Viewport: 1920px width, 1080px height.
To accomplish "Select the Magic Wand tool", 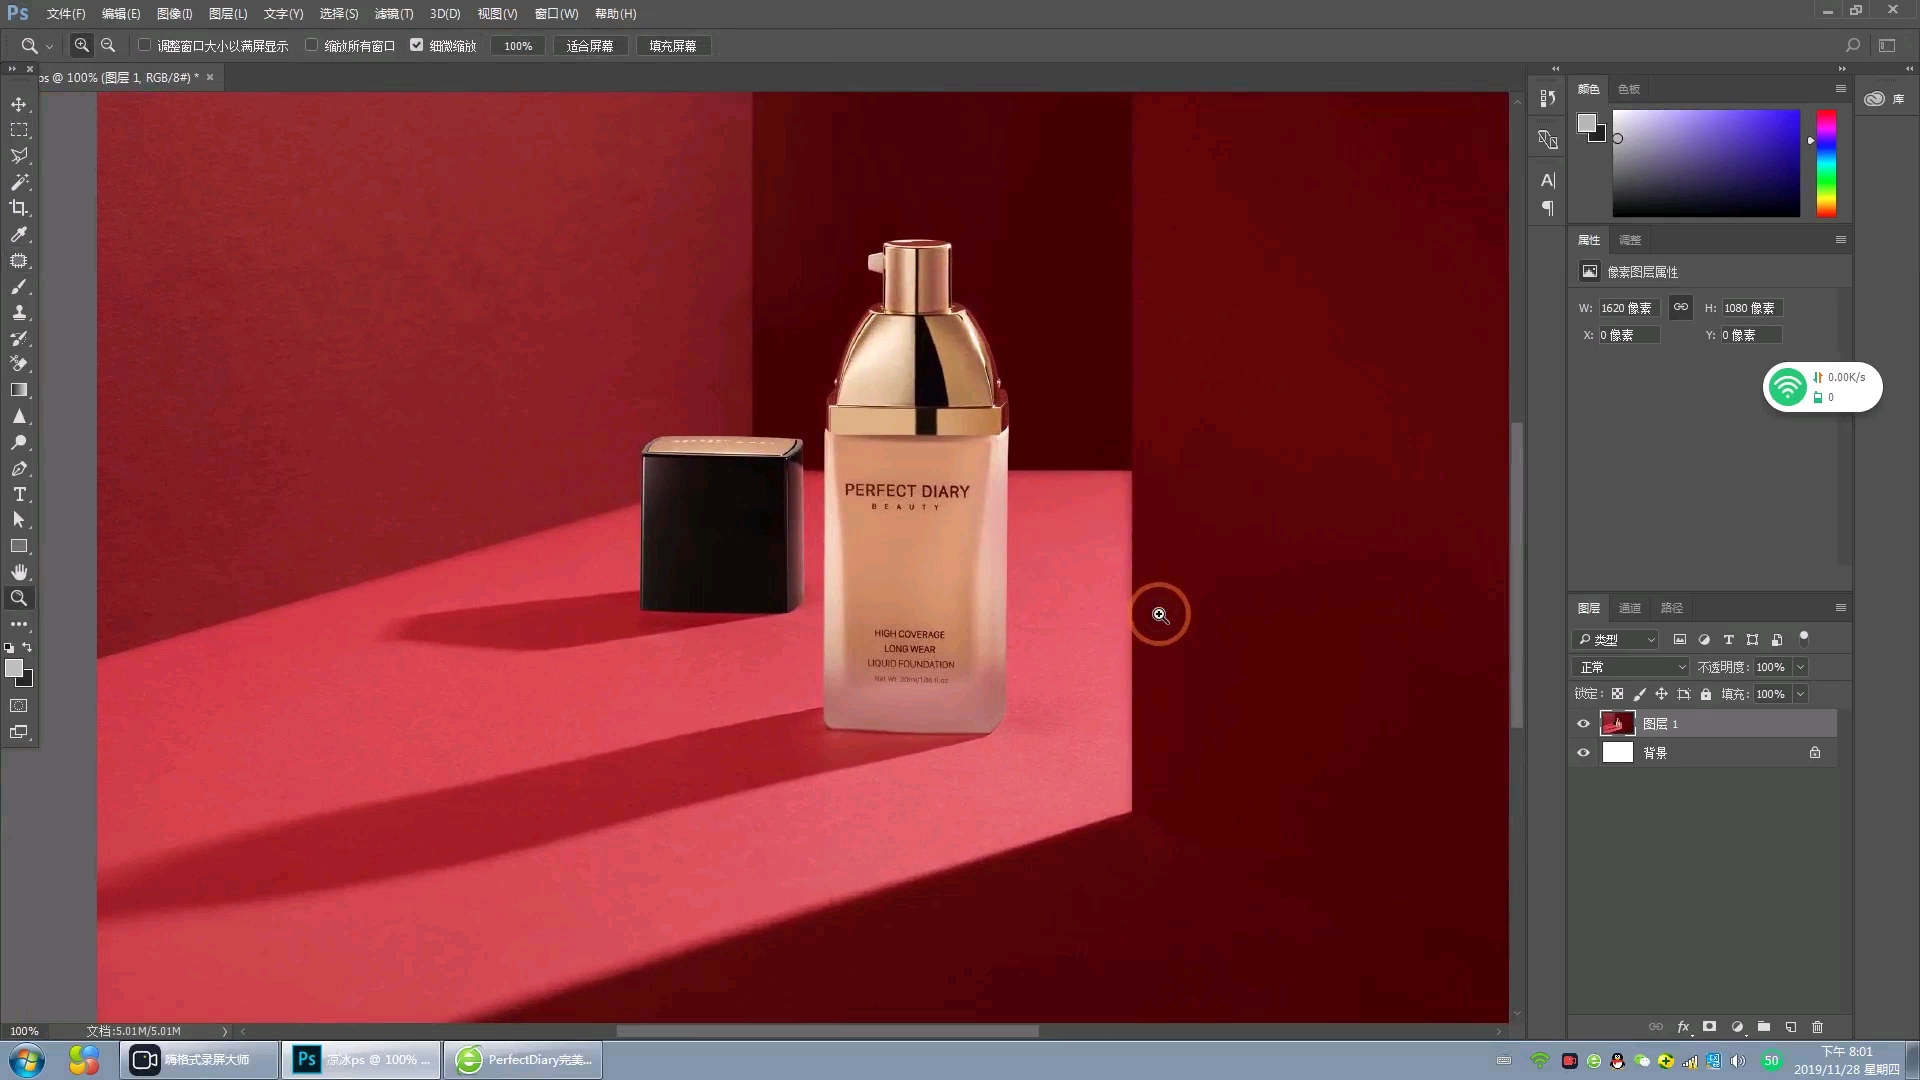I will click(x=19, y=182).
